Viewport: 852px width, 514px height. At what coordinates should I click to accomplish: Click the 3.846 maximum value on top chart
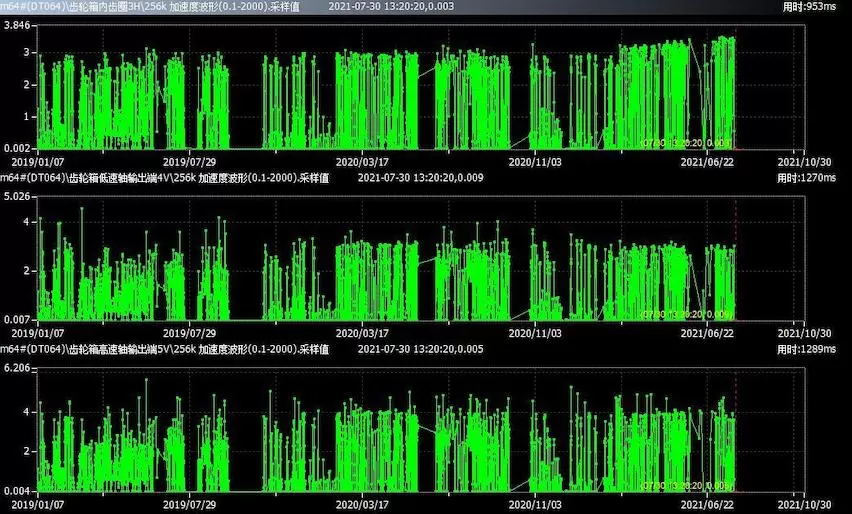tap(18, 25)
